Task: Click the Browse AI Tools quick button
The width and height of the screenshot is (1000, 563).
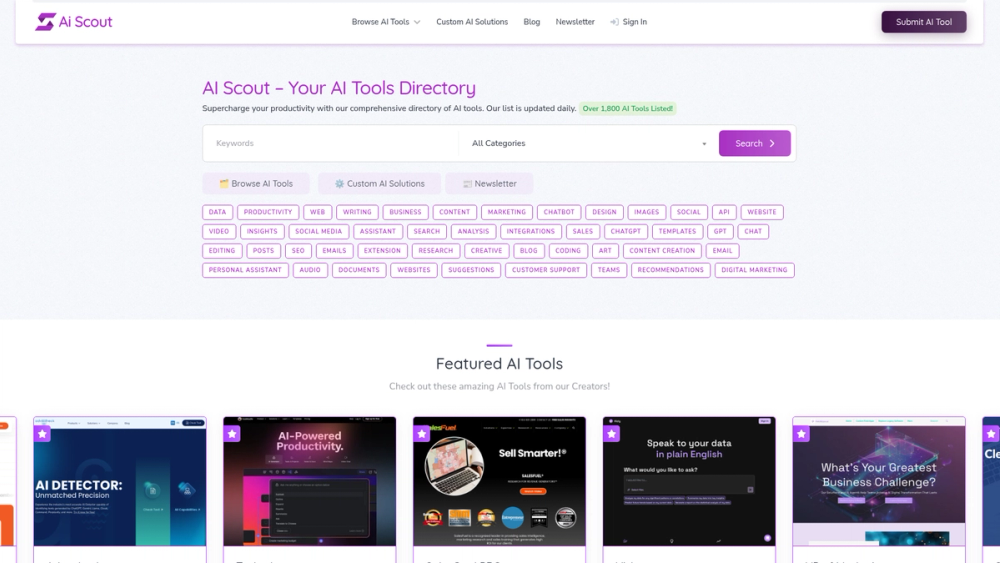Action: pyautogui.click(x=256, y=184)
